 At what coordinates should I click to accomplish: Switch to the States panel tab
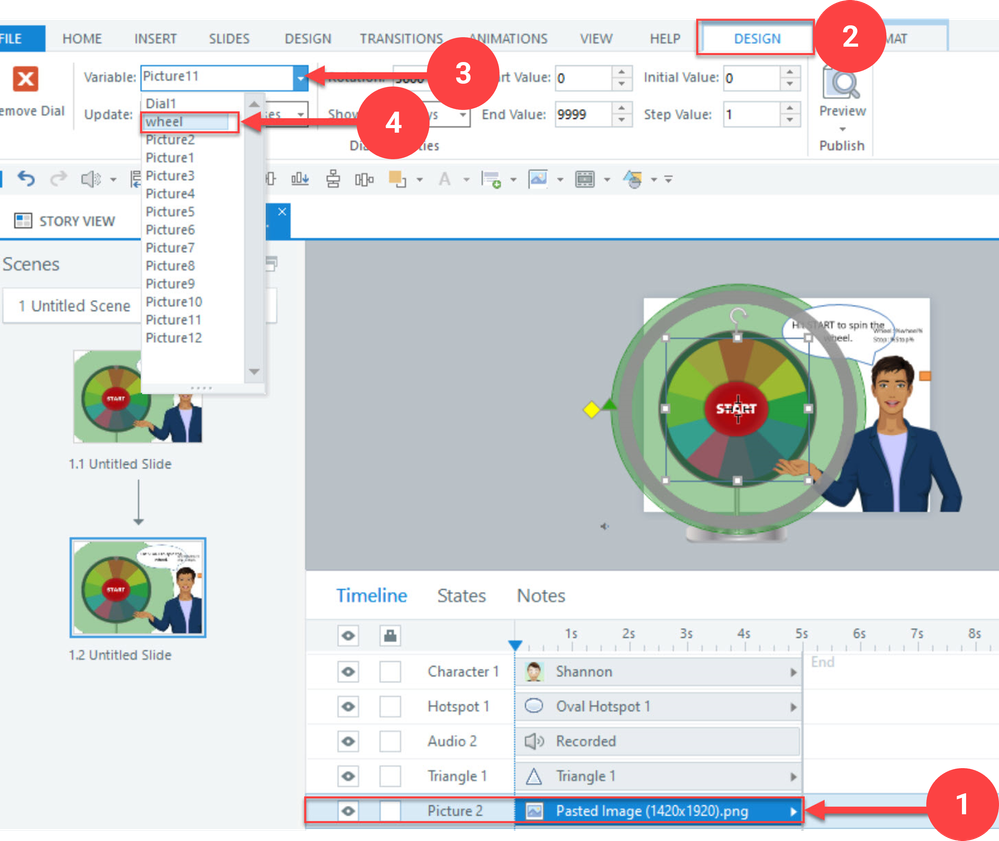(x=461, y=596)
